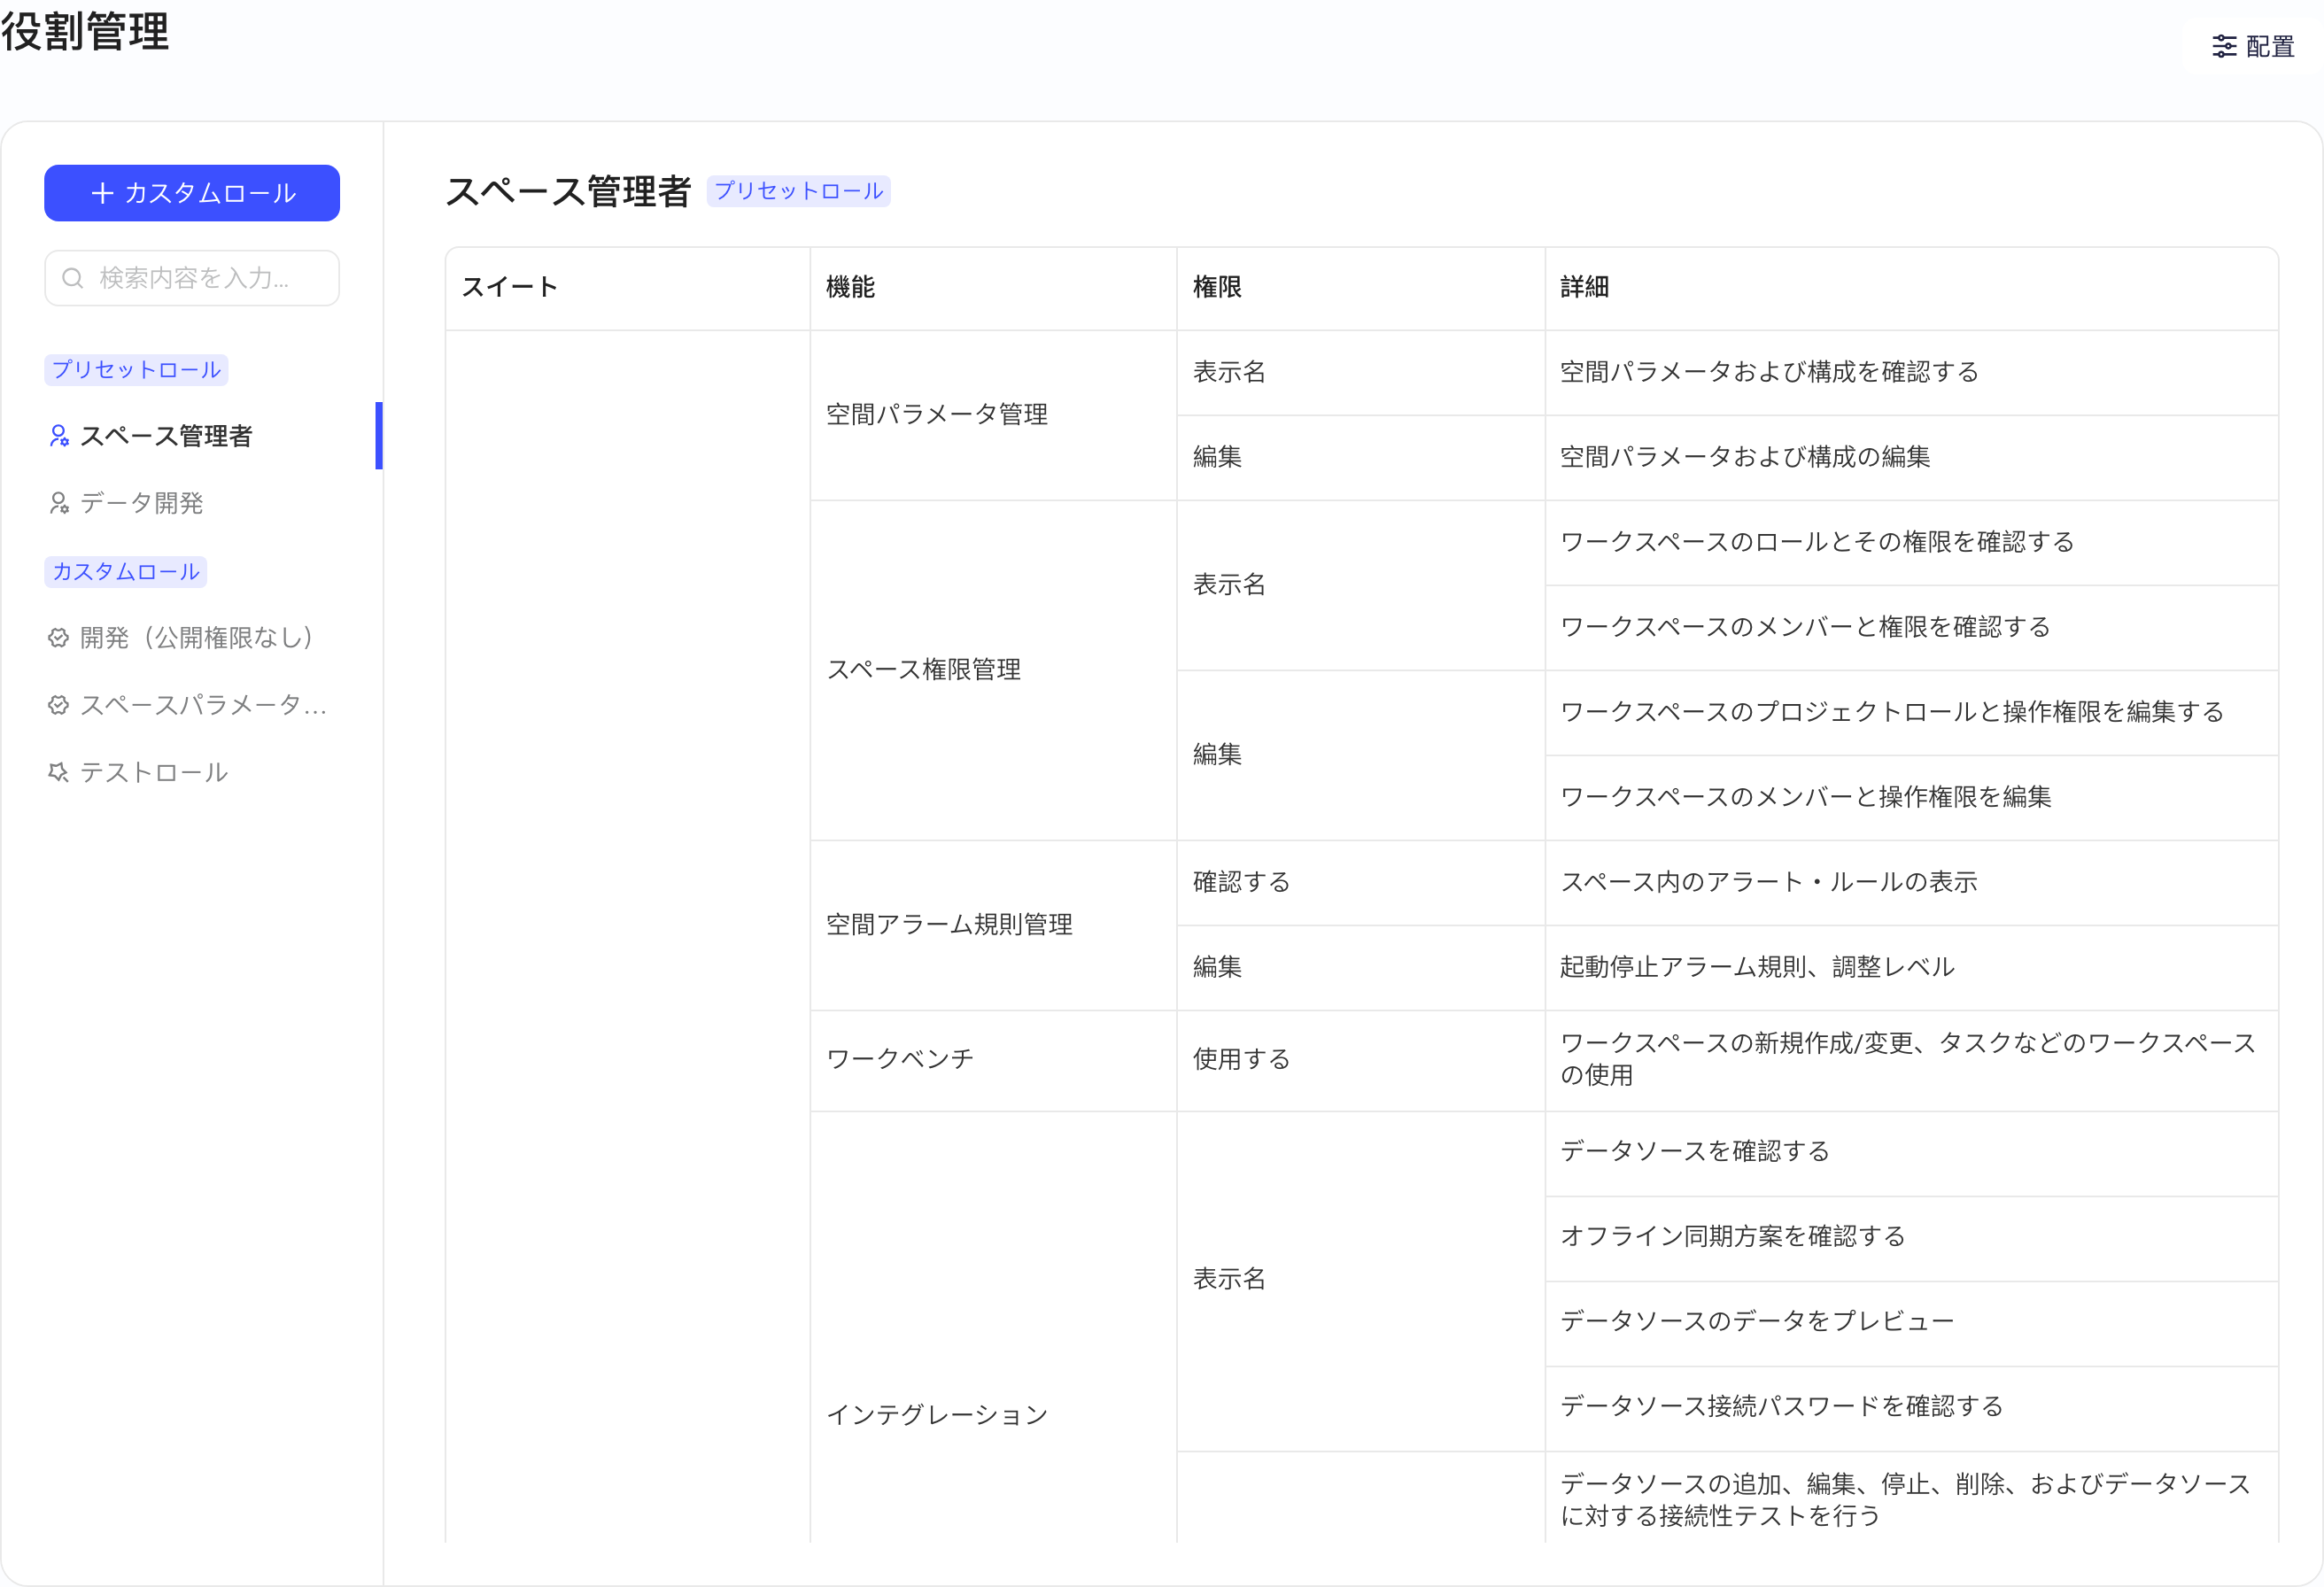Click the sidebar カスタムロール group label
2324x1587 pixels.
126,572
